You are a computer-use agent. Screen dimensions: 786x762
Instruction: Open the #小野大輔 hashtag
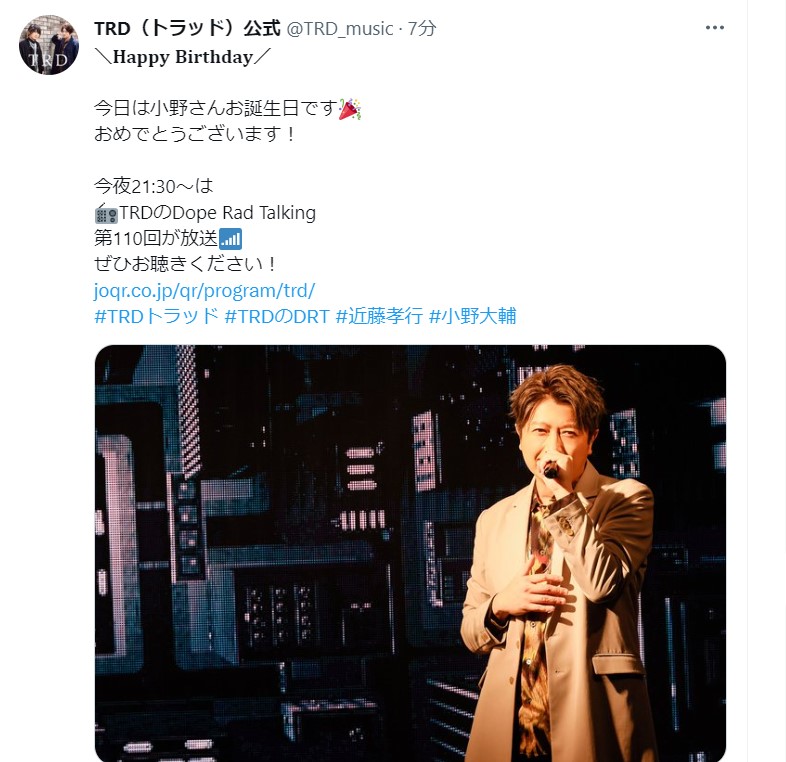473,317
